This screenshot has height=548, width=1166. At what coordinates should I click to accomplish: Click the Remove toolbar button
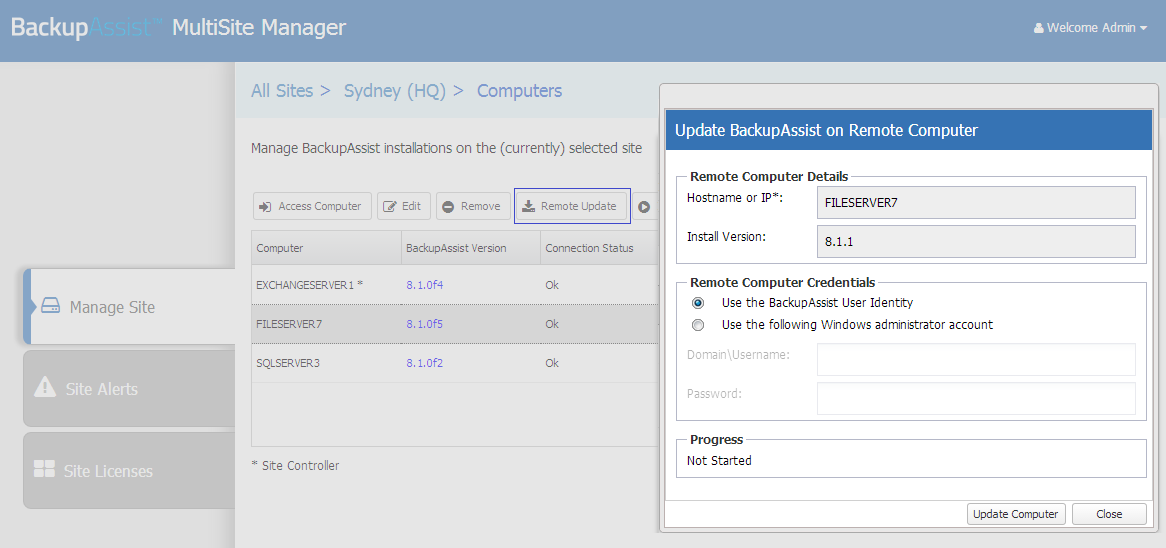[473, 206]
